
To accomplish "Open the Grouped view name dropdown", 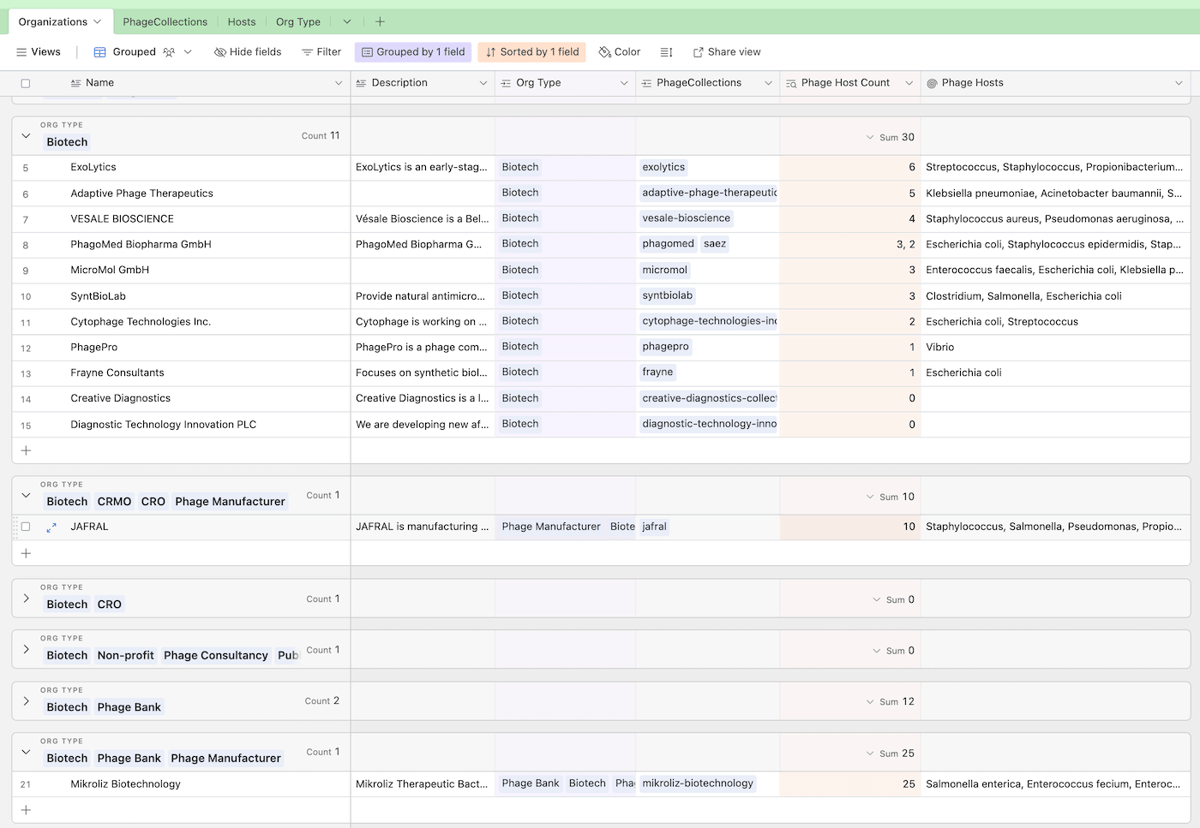I will (x=187, y=52).
